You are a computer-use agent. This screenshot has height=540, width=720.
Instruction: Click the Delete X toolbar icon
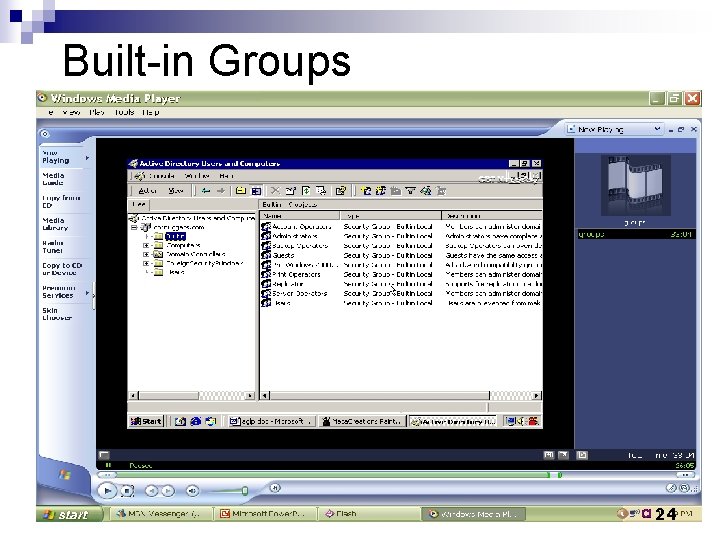coord(275,191)
